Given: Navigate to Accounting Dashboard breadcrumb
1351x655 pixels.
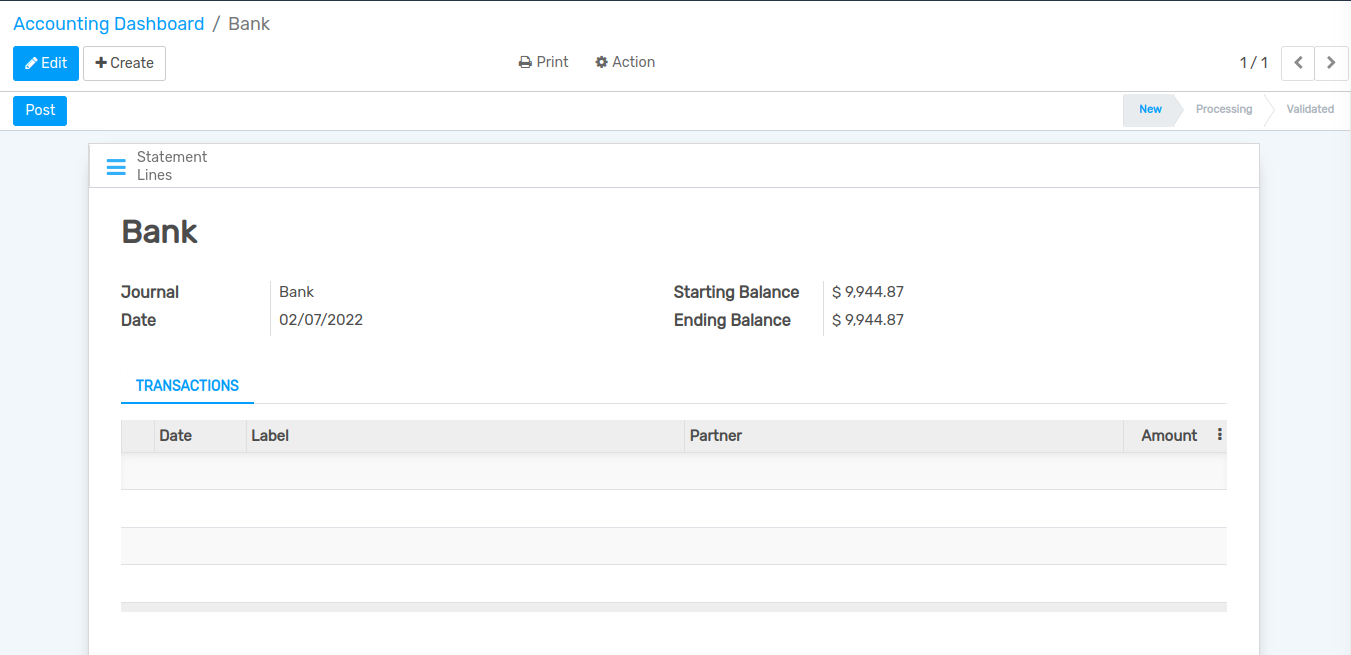Looking at the screenshot, I should click(x=108, y=24).
